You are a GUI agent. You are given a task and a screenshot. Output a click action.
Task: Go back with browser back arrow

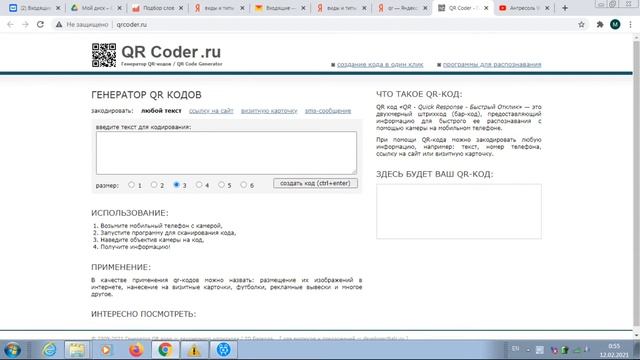[10, 24]
